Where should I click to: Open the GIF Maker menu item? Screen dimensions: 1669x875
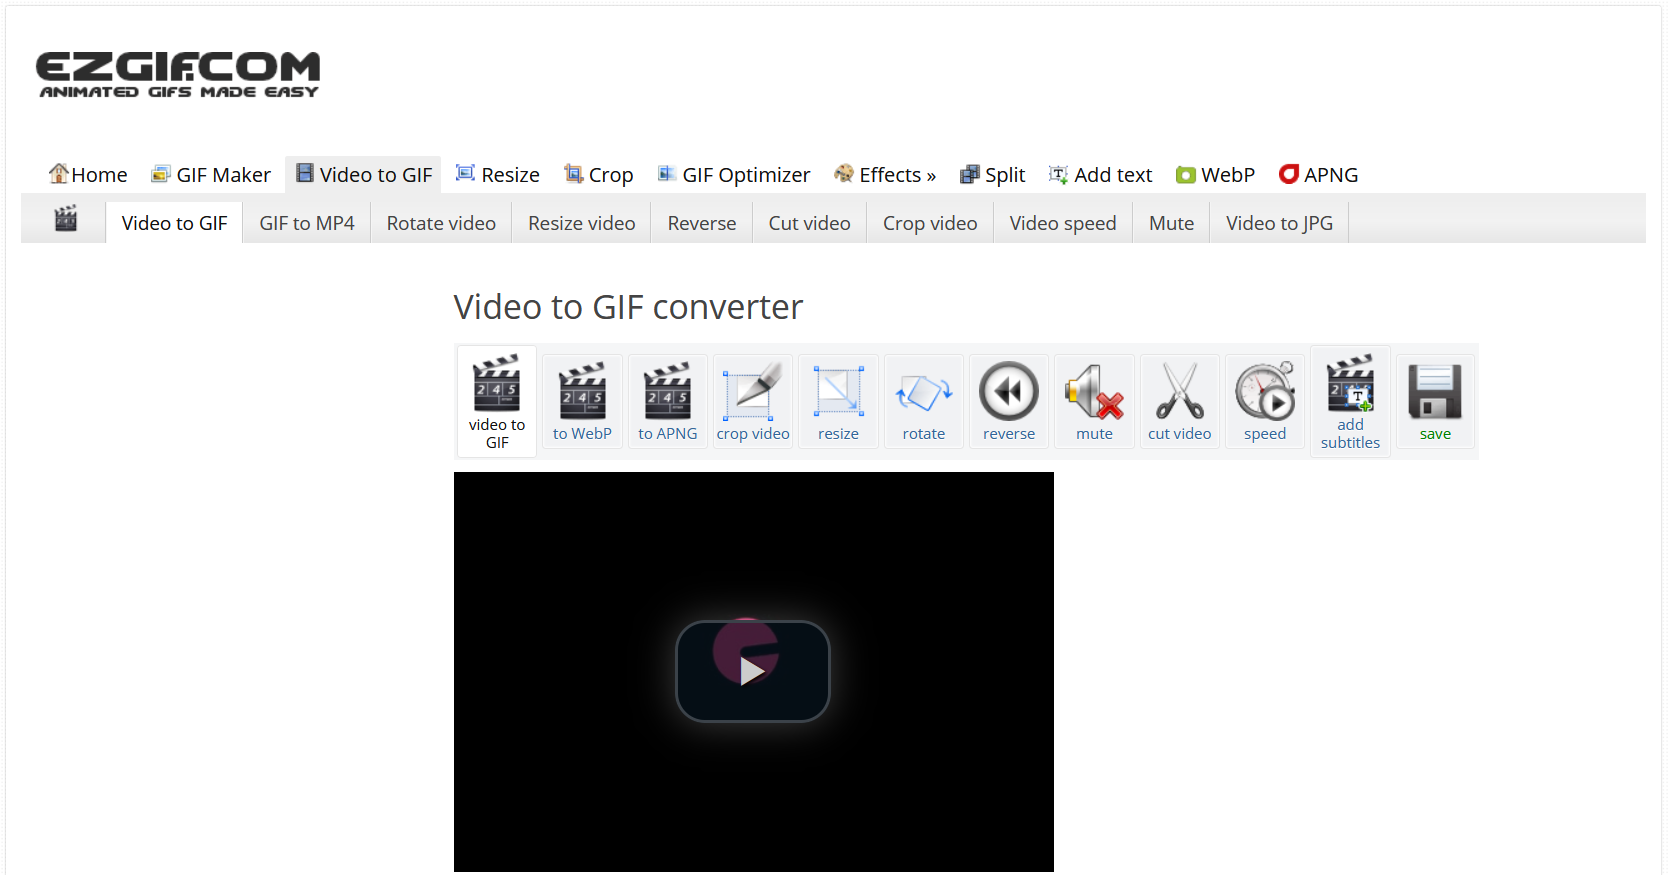pos(211,175)
